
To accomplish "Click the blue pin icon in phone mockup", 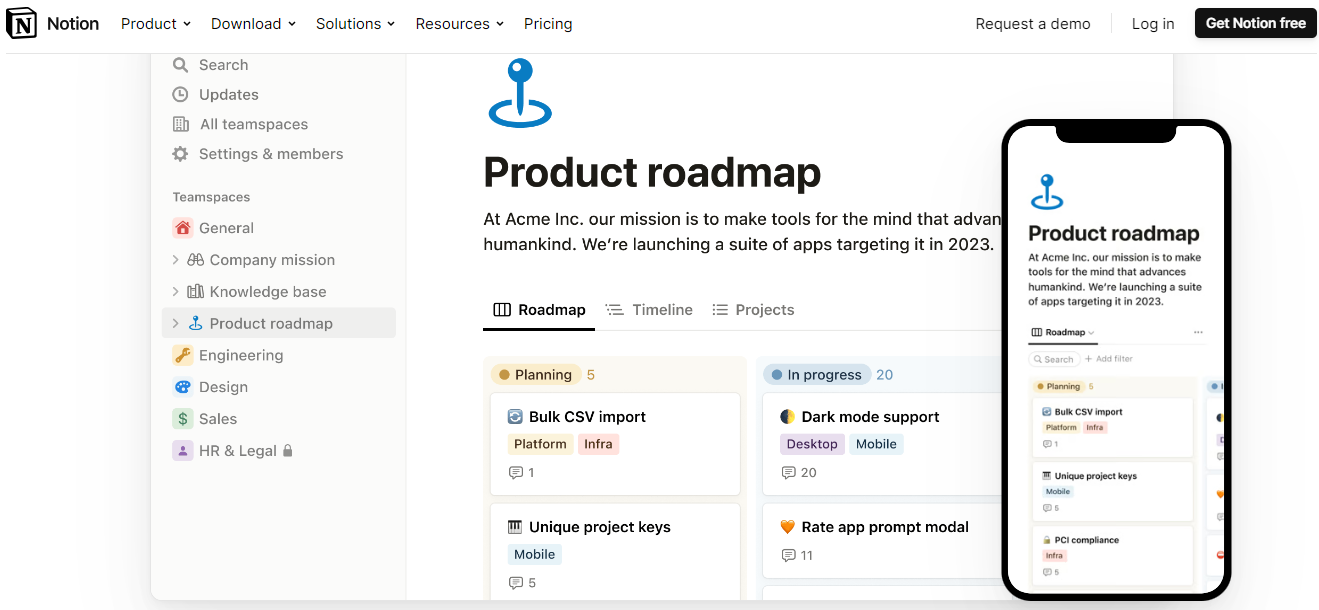I will point(1047,192).
